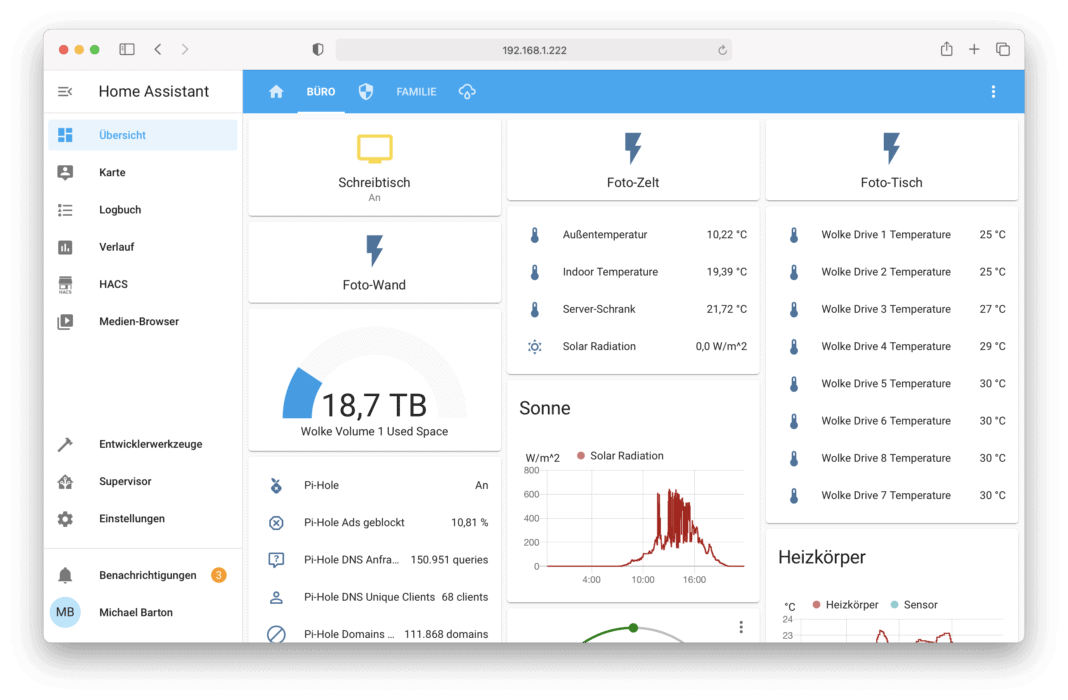Open the Logbuch list icon
The image size is (1068, 700).
tap(65, 210)
